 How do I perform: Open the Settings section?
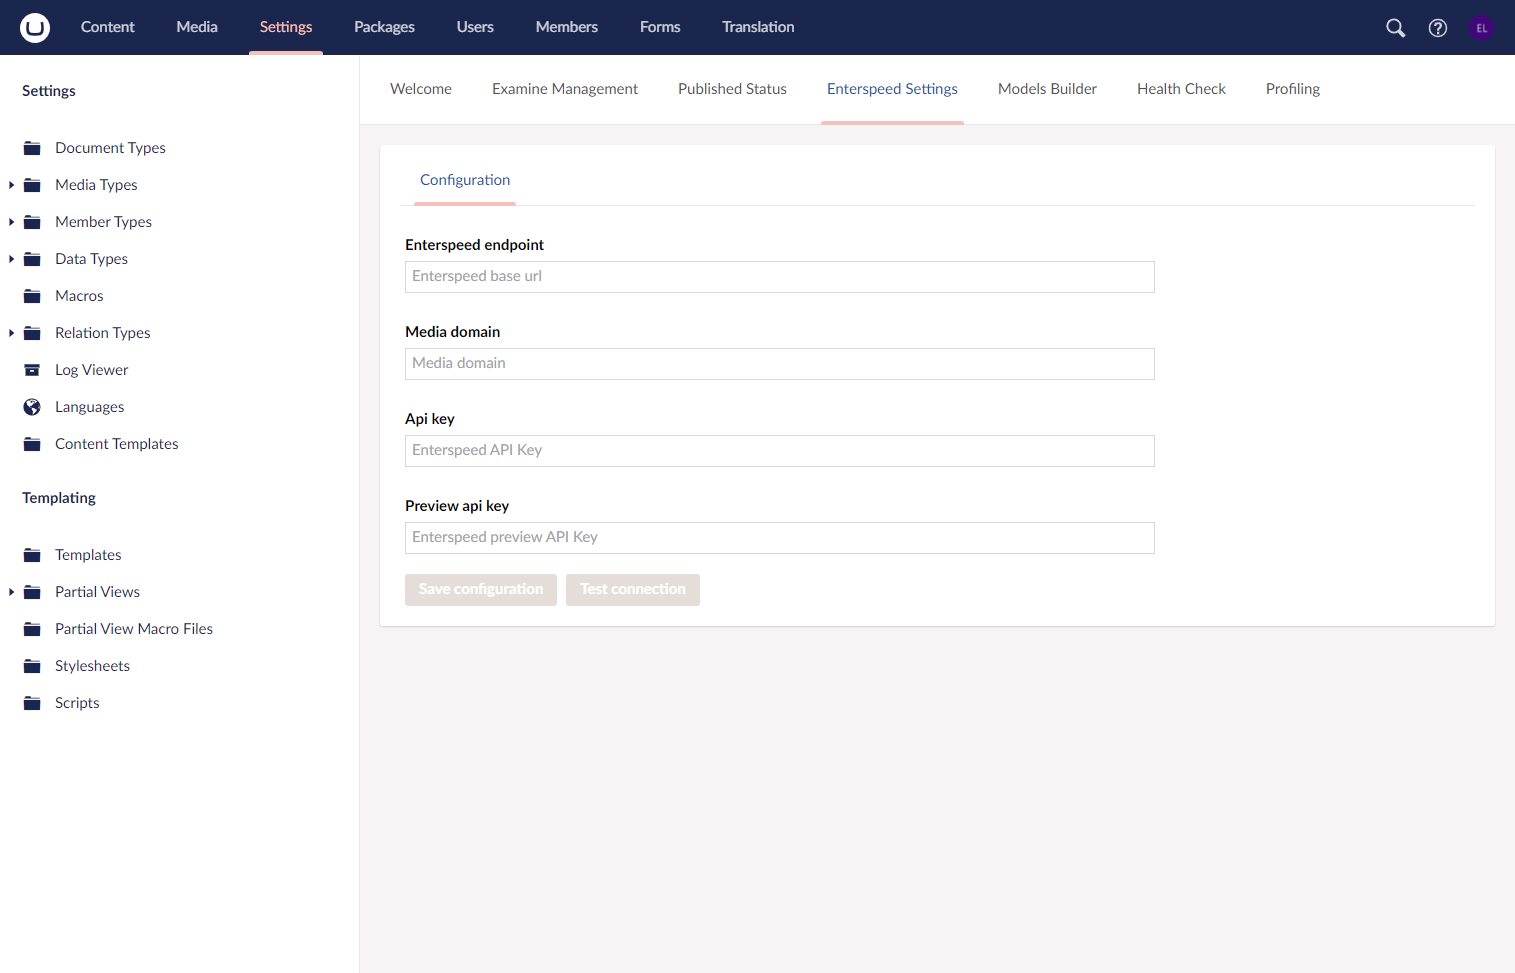[x=286, y=27]
